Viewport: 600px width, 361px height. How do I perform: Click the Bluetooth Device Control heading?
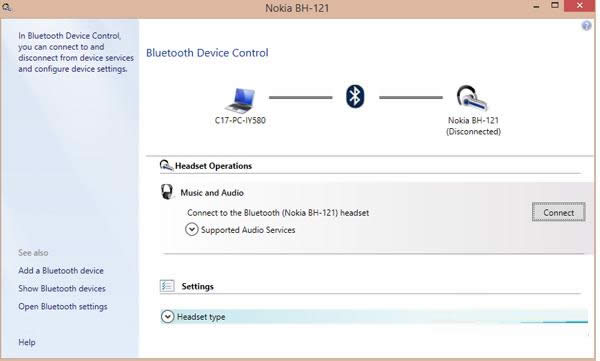click(207, 53)
